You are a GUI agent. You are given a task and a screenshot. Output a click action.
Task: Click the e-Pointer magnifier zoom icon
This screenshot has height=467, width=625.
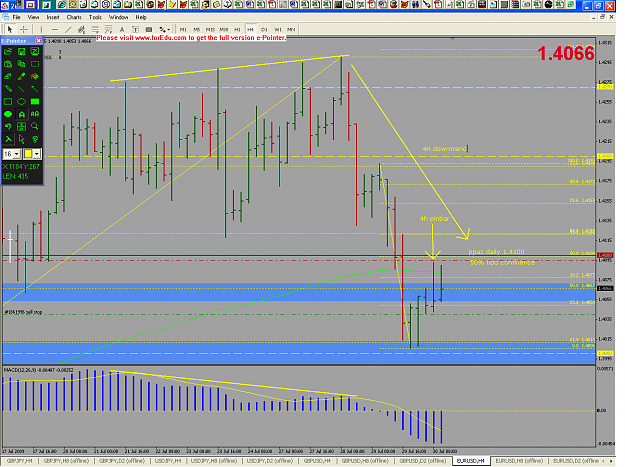35,126
